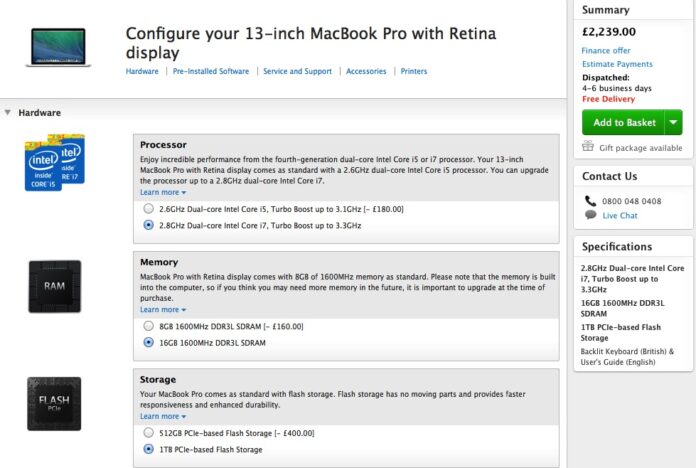Go to the Accessories section link
Screen dimensions: 696x468
(x=366, y=72)
